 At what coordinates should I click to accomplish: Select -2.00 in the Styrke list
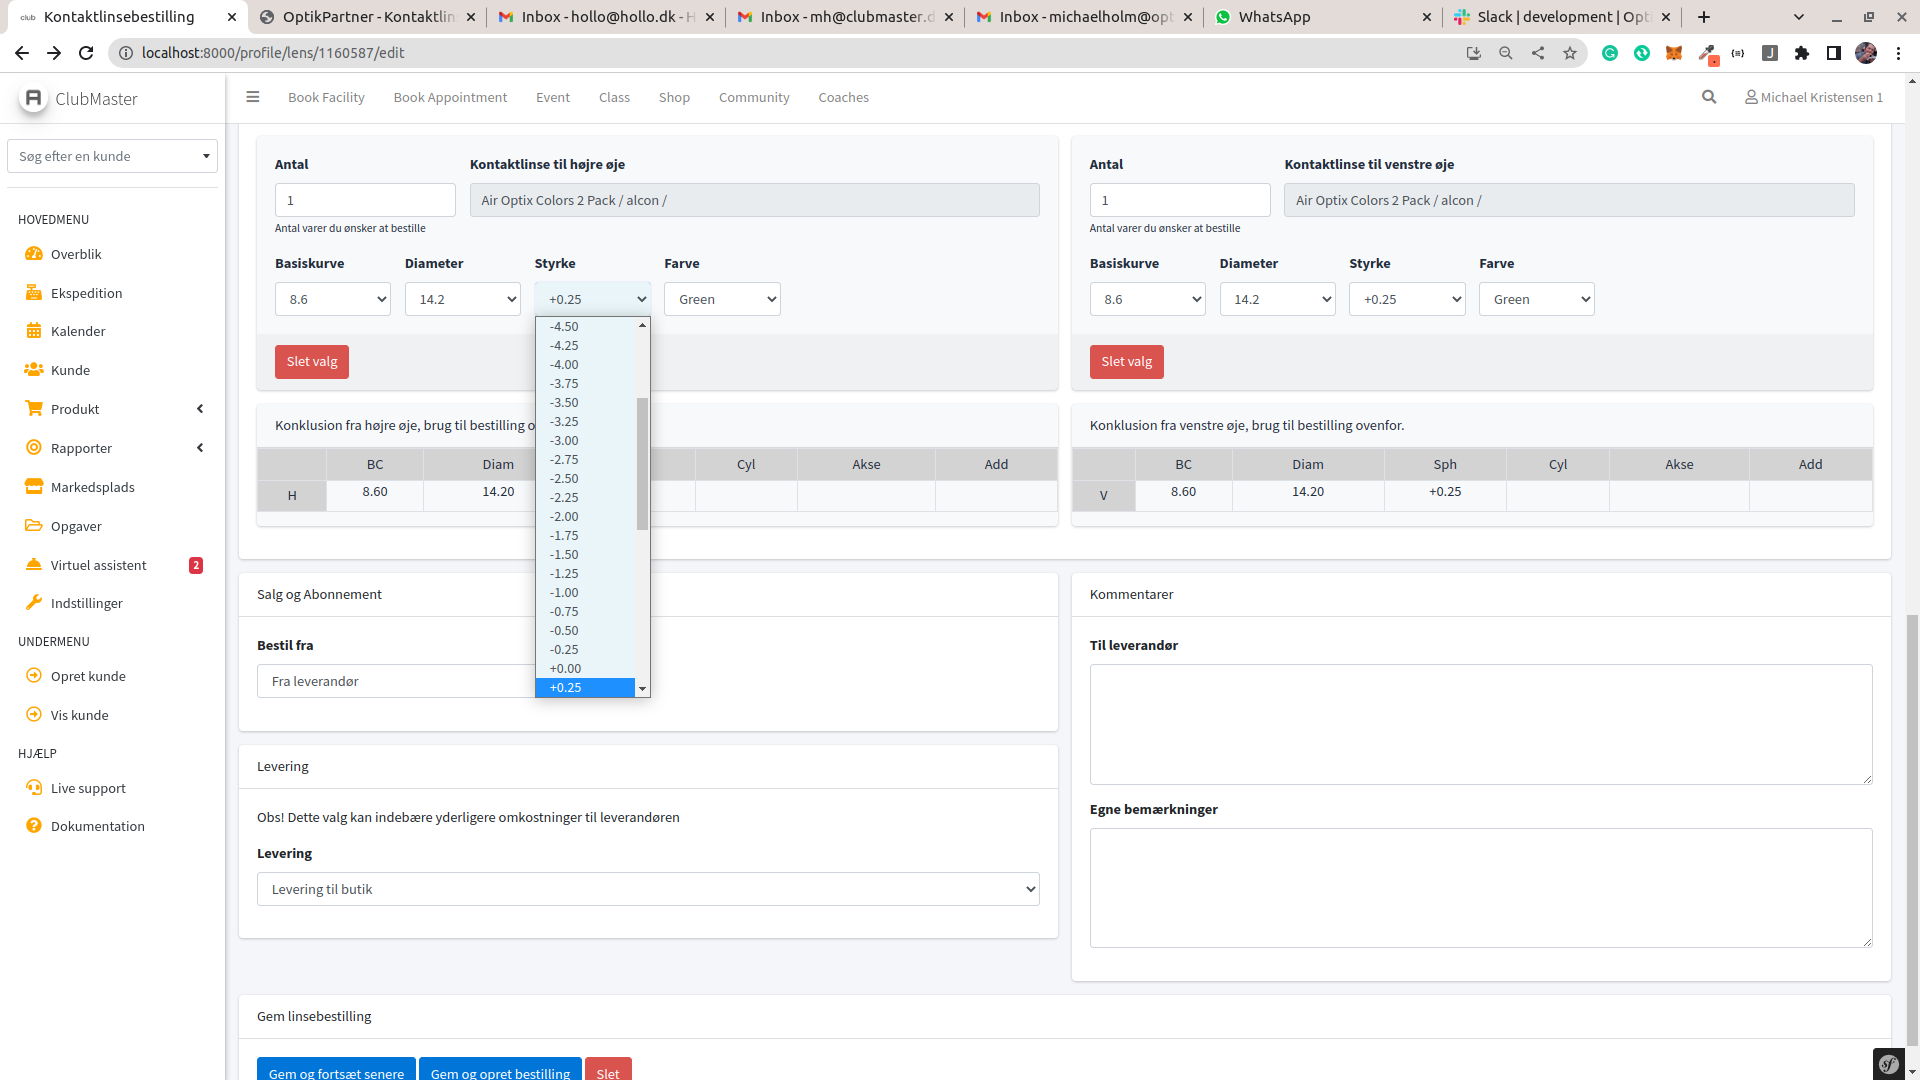click(565, 517)
